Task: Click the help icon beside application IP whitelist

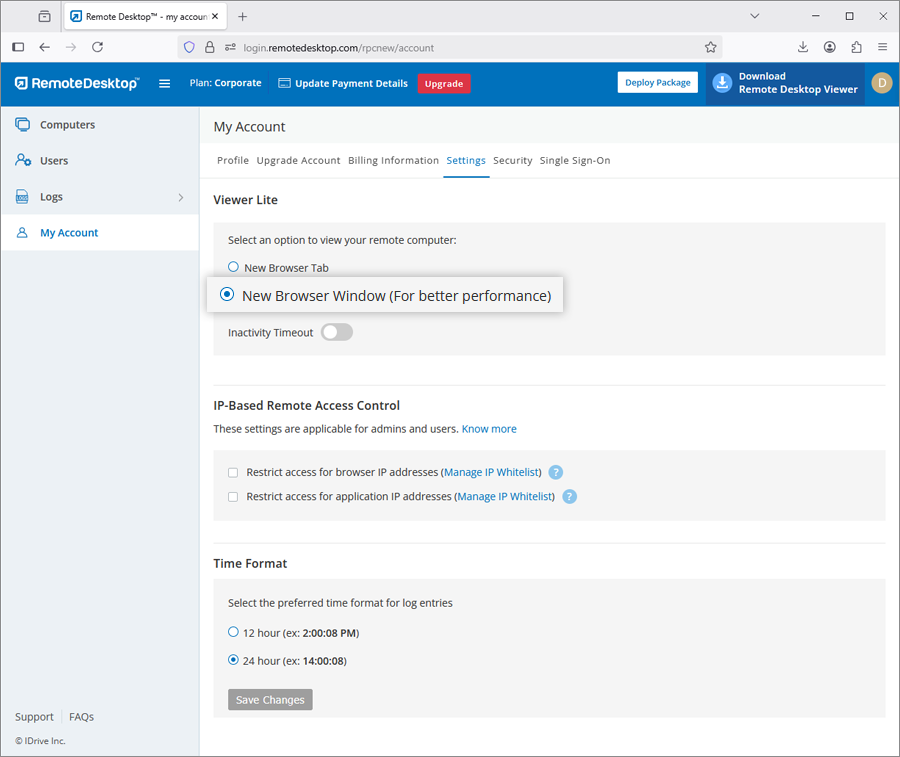Action: point(569,496)
